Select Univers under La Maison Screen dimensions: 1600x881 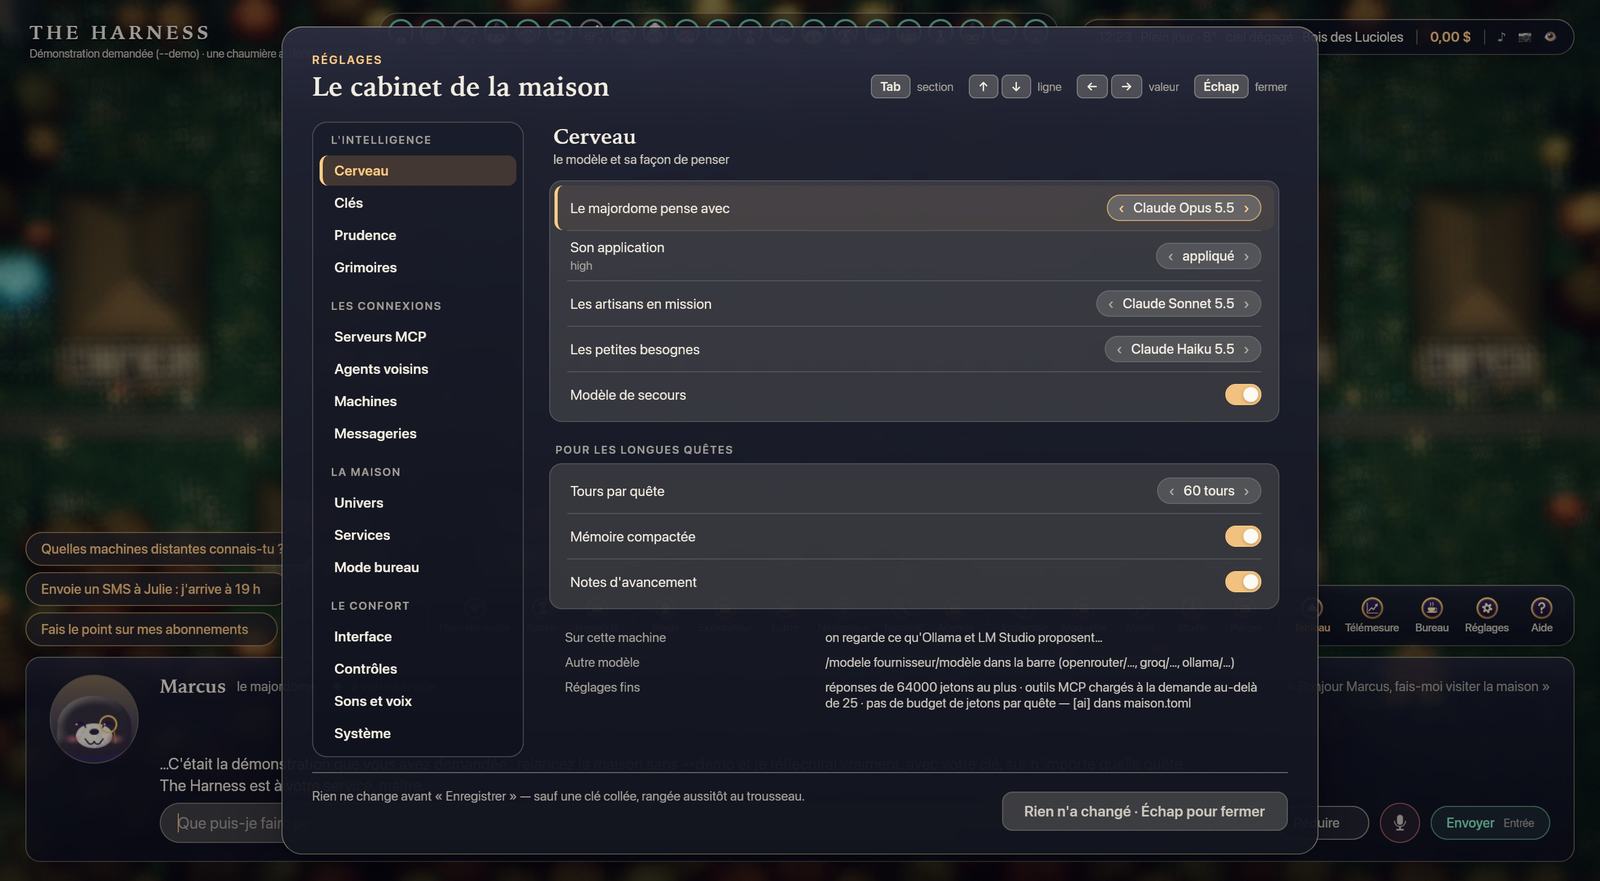418,503
